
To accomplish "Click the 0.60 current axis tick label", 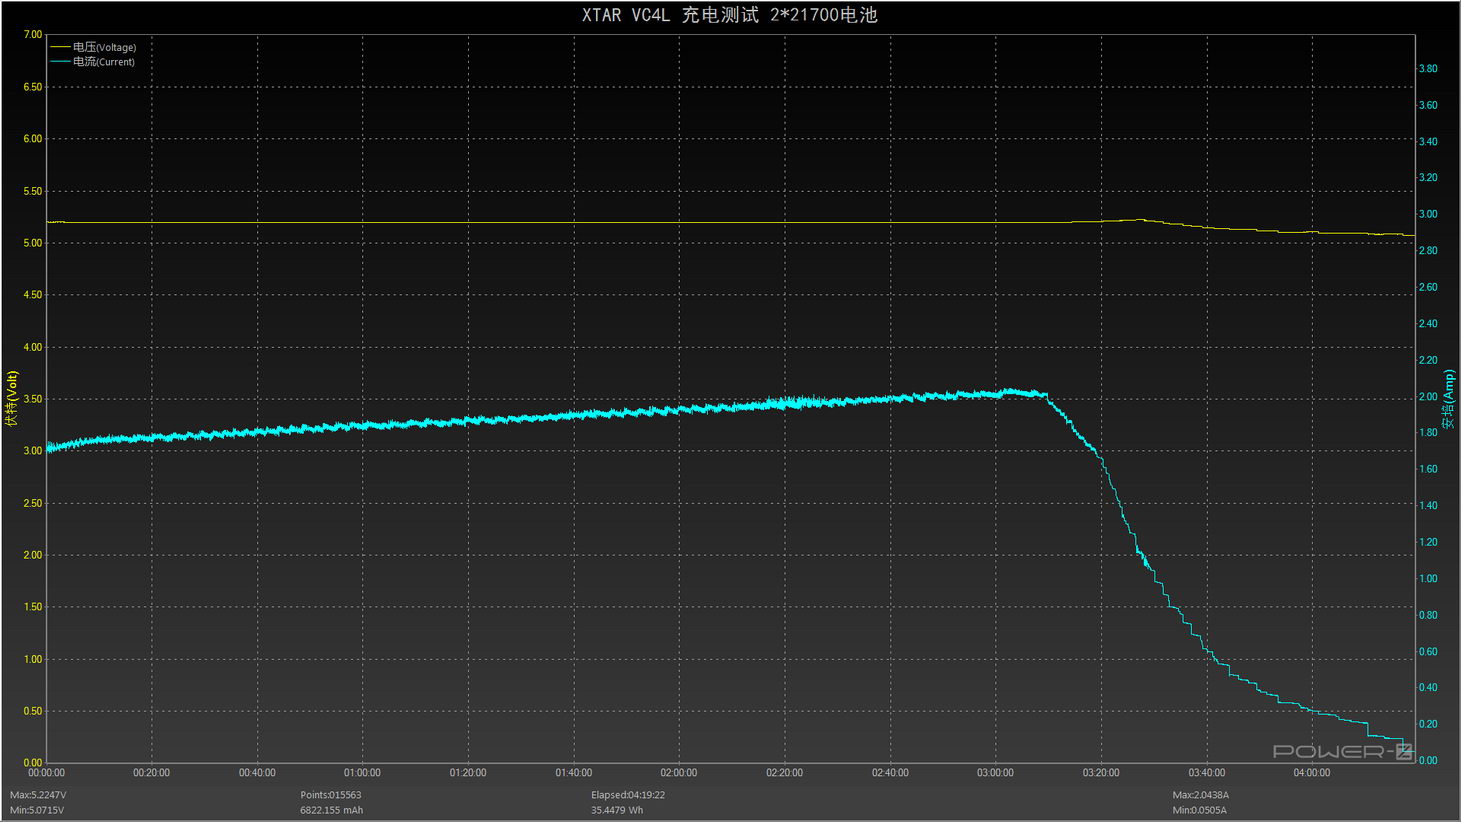I will tap(1428, 652).
